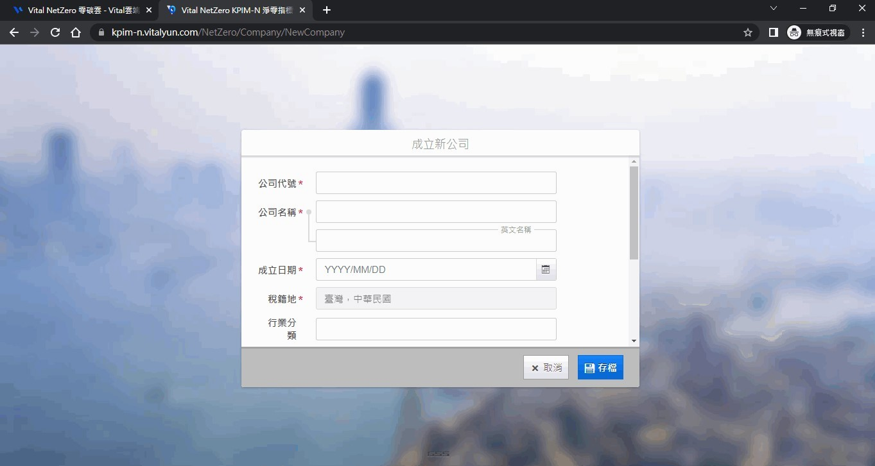
Task: Bookmark this page with star icon
Action: pos(748,32)
